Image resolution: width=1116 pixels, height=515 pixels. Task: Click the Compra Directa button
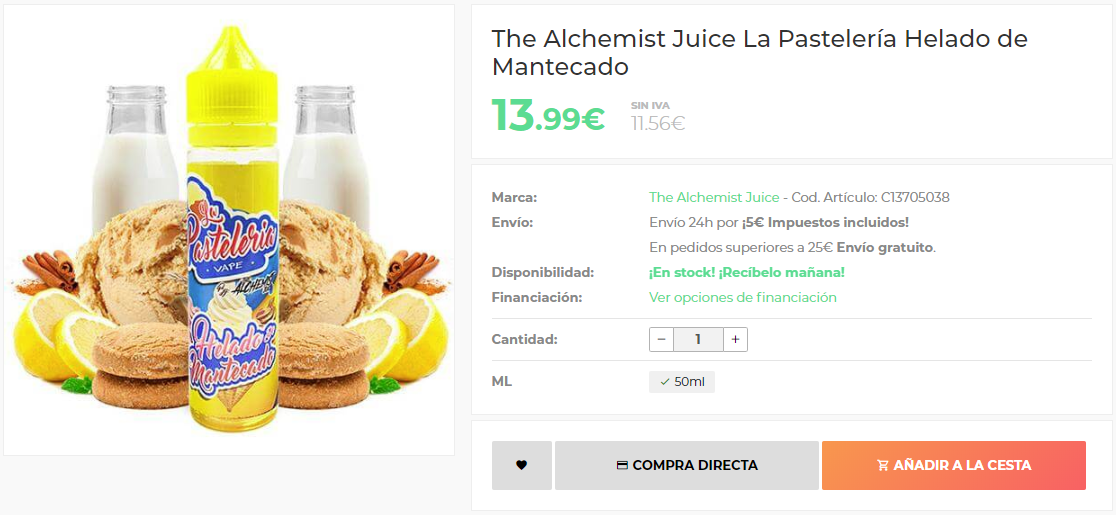click(687, 465)
